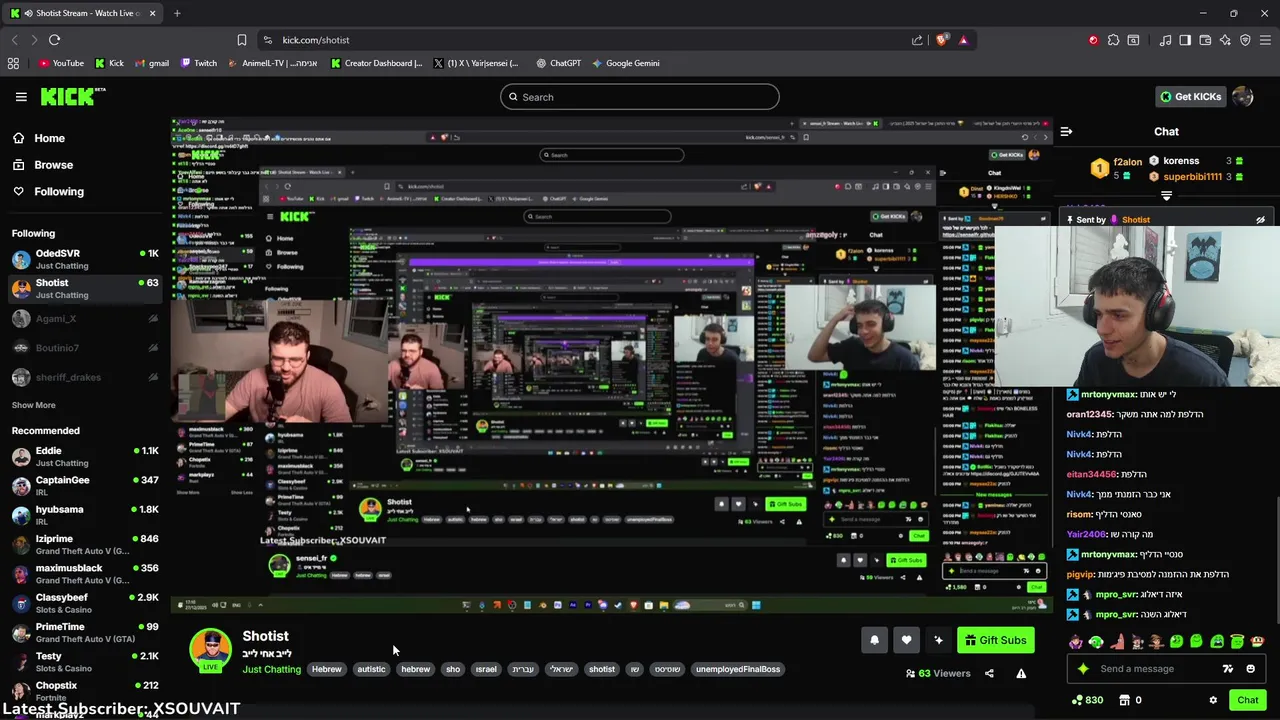Open the user profile avatar menu

tap(1243, 97)
